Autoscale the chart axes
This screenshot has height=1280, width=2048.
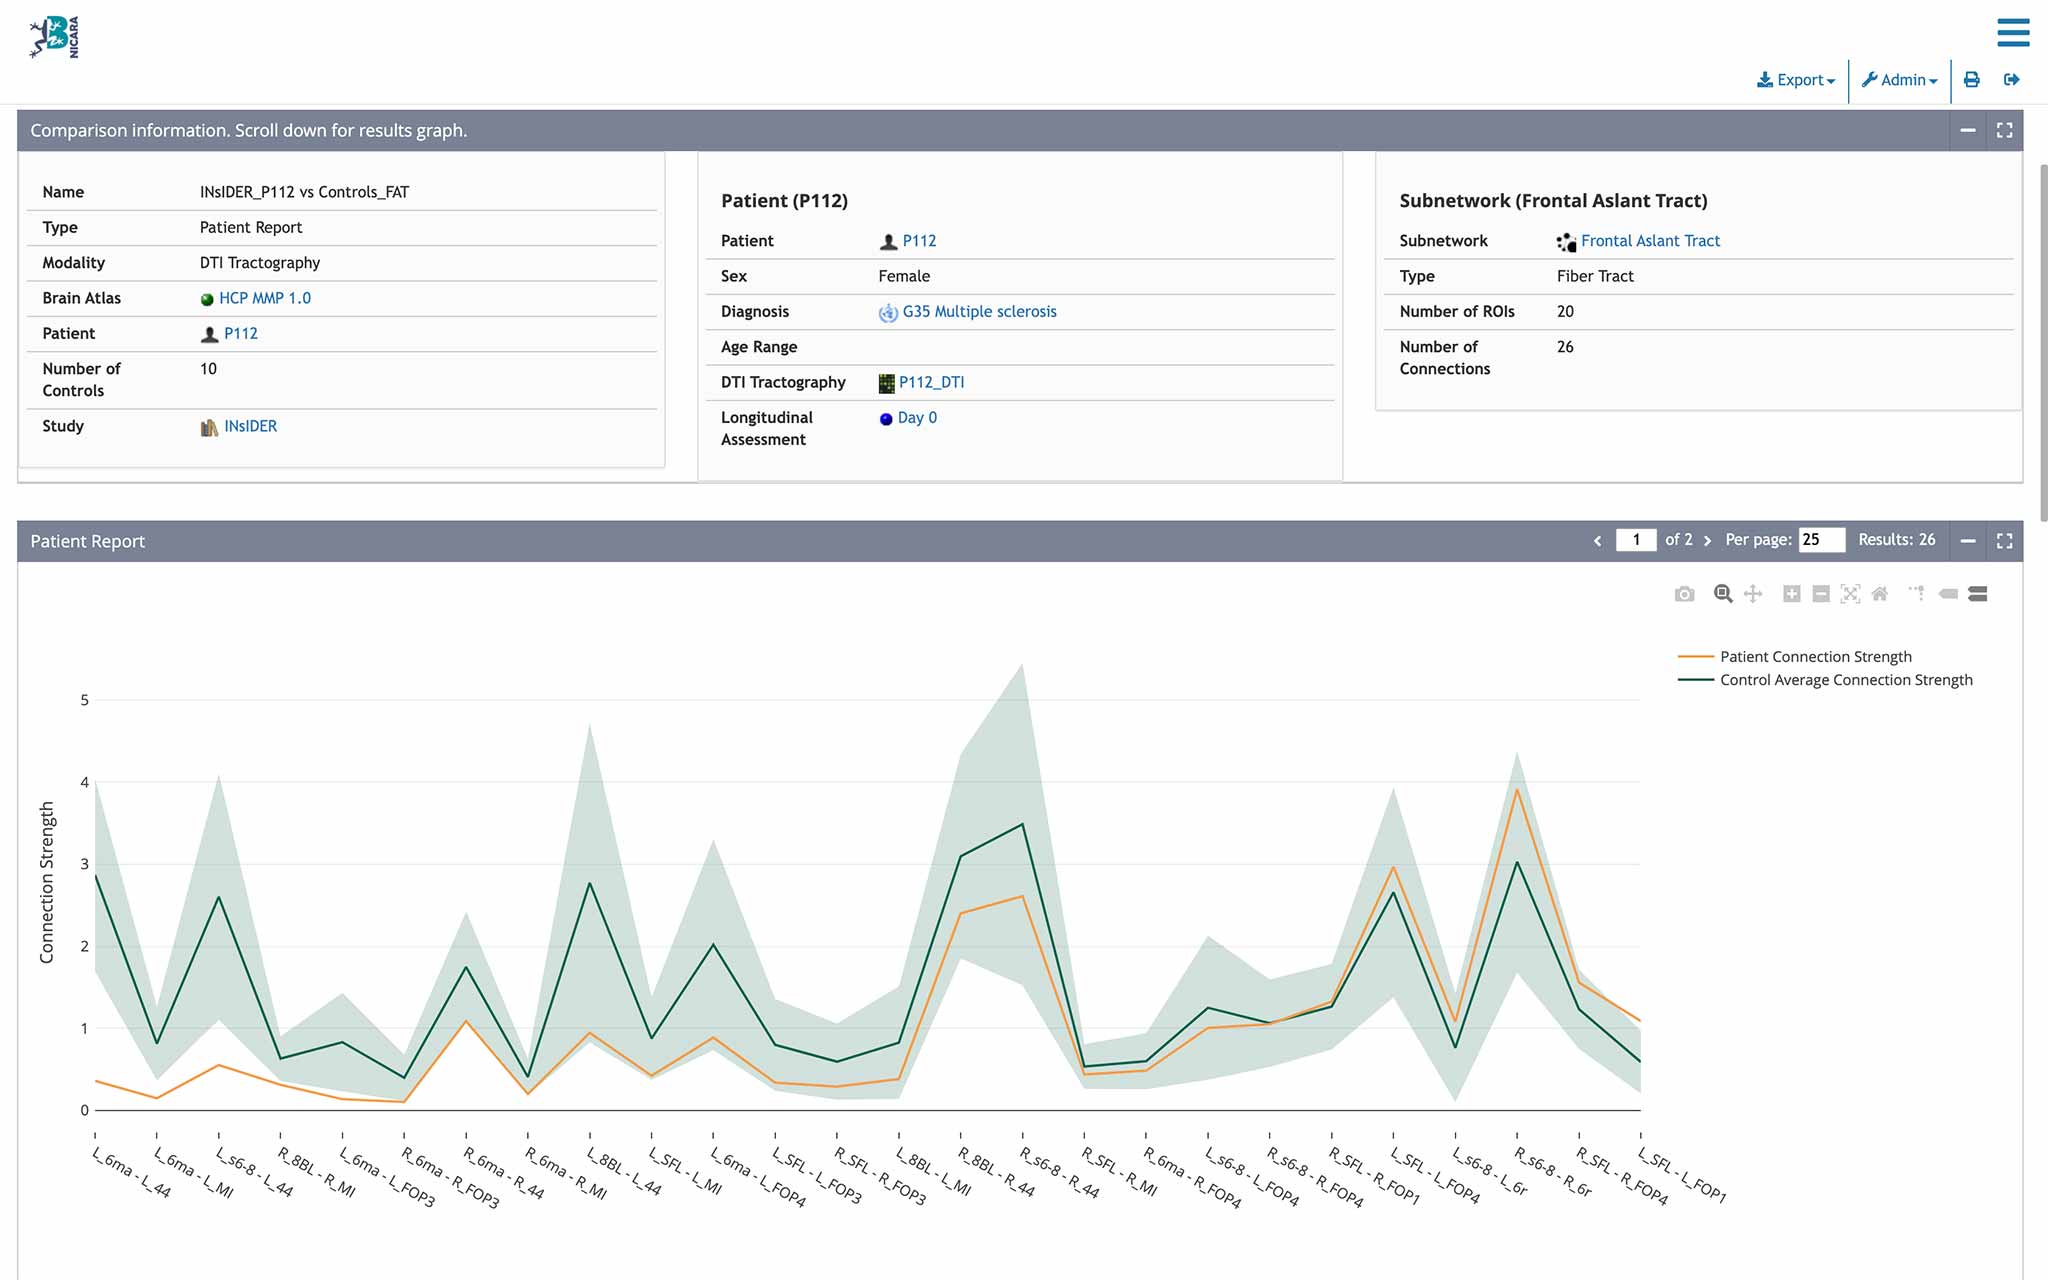(1850, 594)
